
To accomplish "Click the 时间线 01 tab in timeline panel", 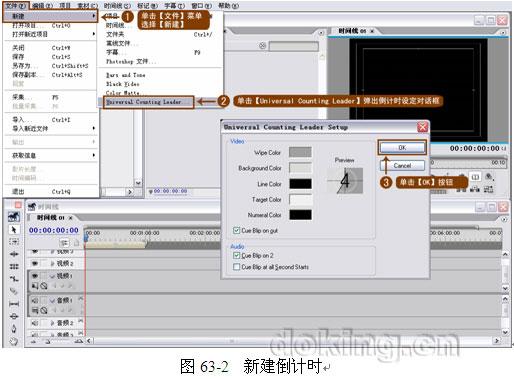I will click(51, 218).
